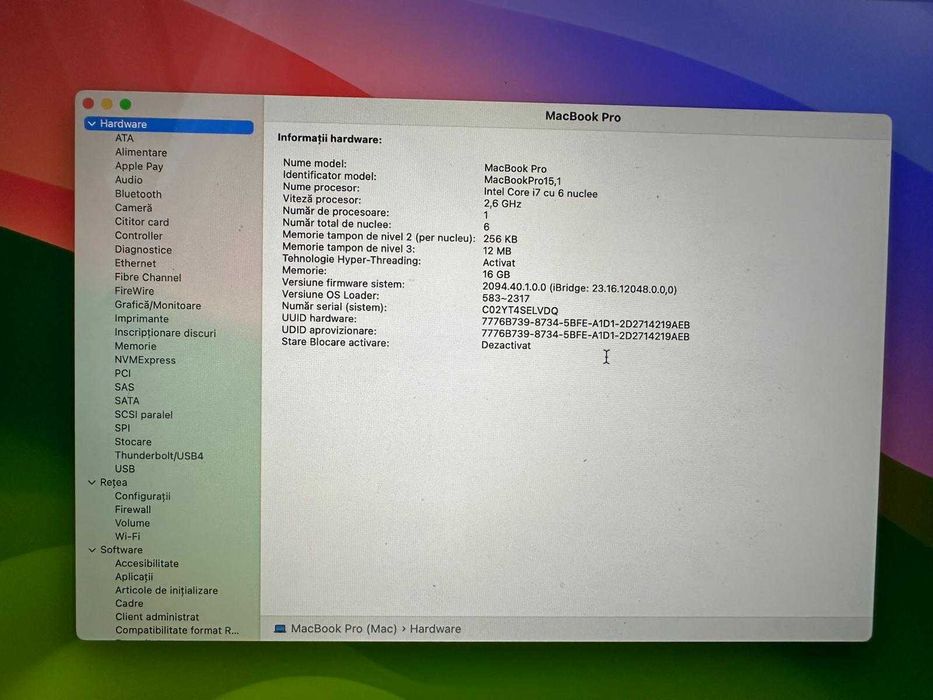Collapse the Software section chevron
Screen dimensions: 933x700
[x=92, y=549]
